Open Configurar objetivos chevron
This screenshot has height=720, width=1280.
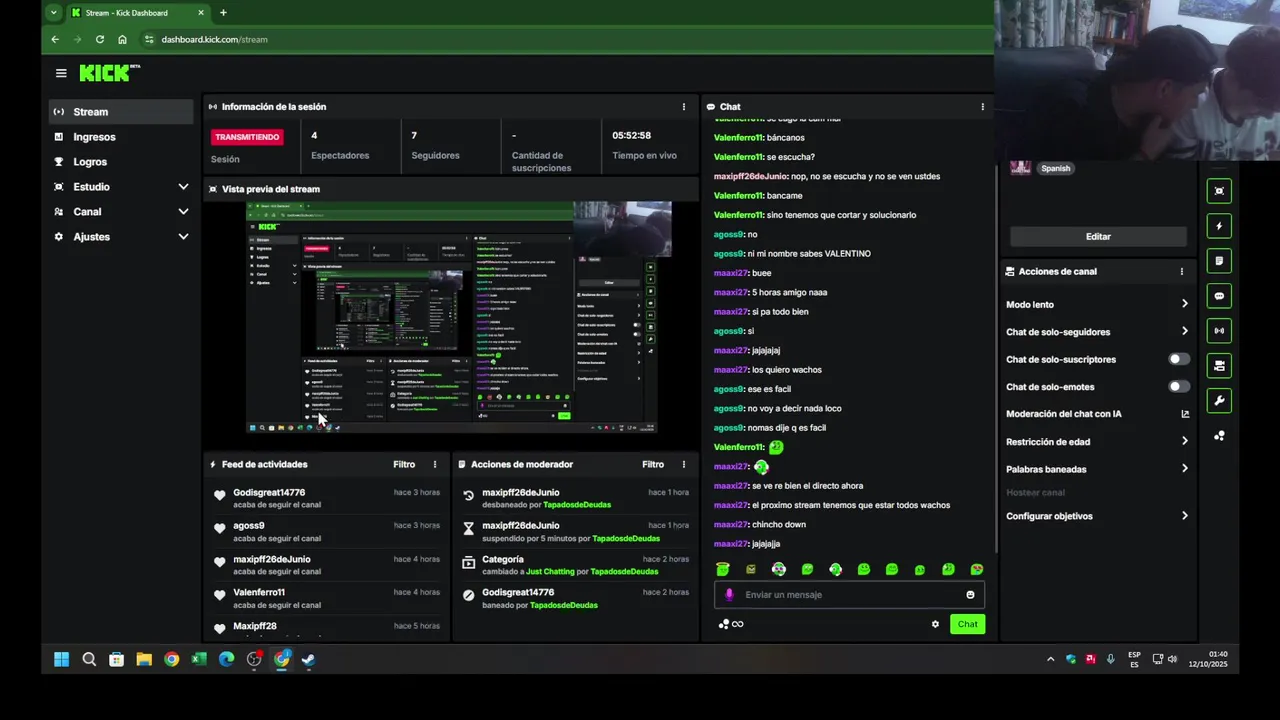1185,516
